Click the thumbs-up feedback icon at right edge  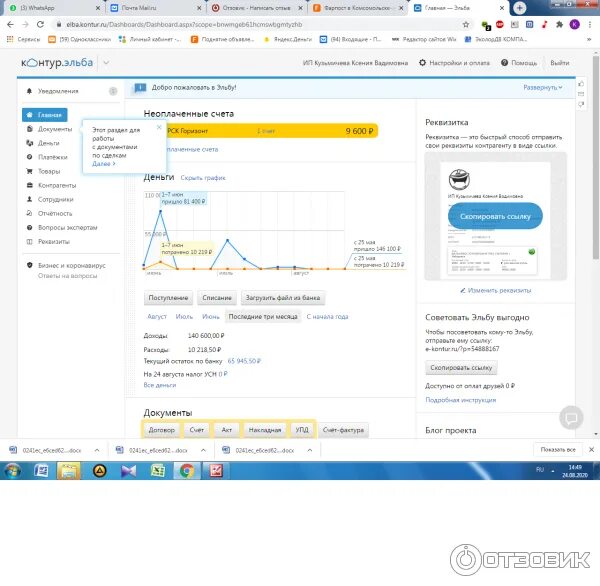tap(581, 84)
